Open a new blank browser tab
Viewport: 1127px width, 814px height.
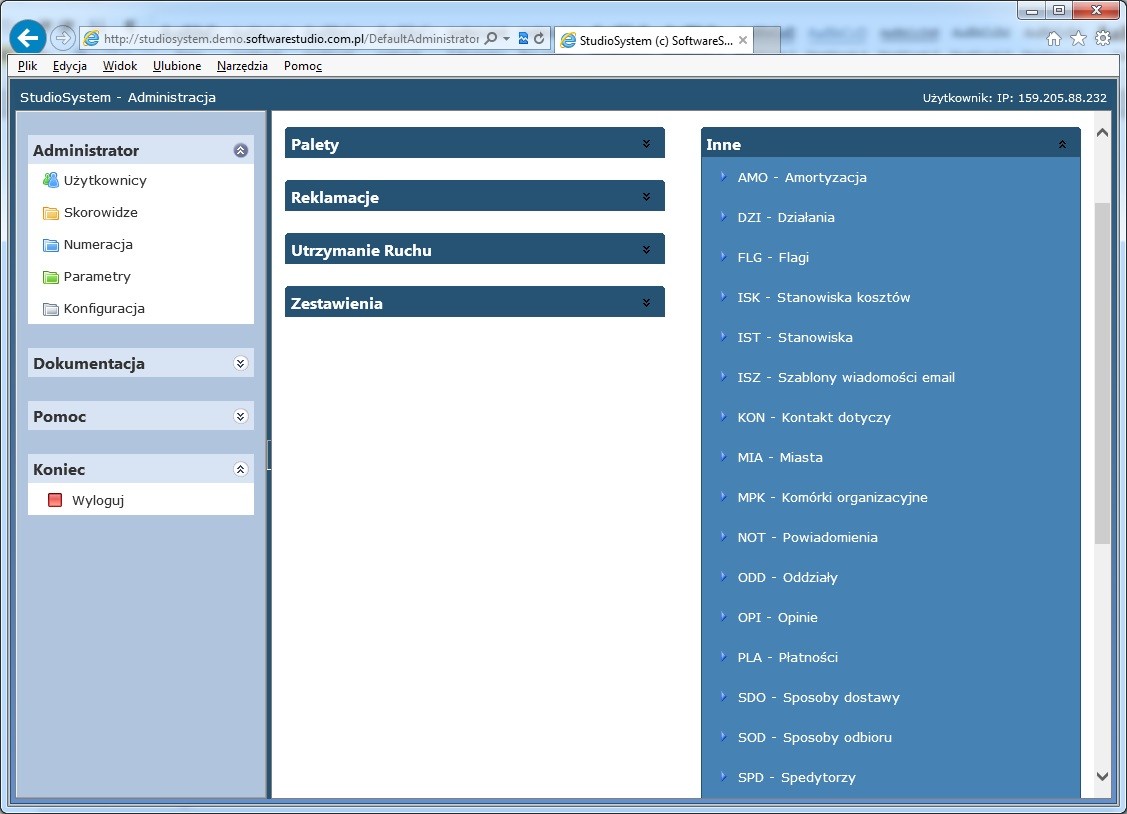tap(767, 40)
